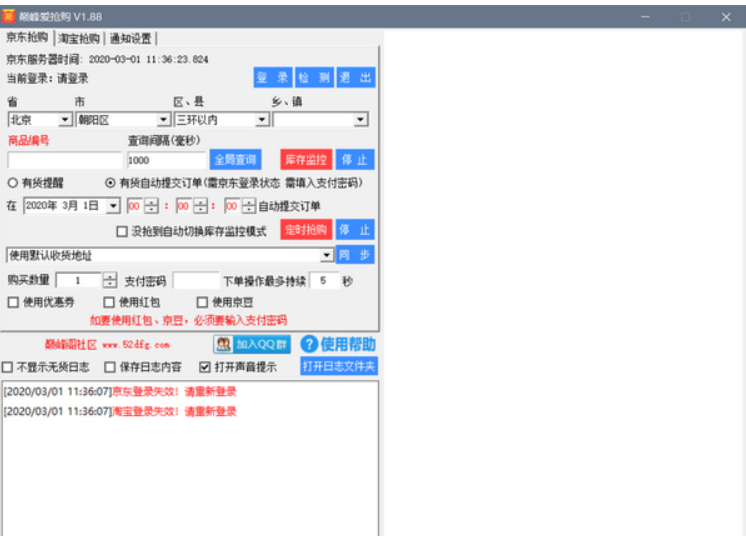Minimize the application window
746x536 pixels.
point(645,17)
